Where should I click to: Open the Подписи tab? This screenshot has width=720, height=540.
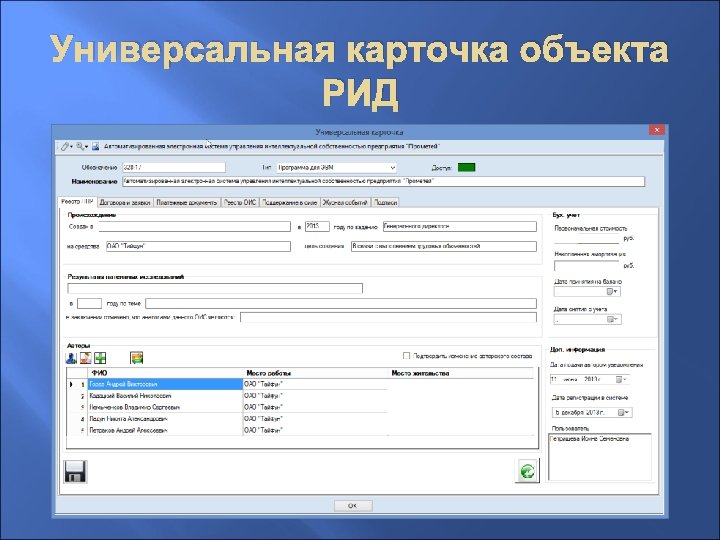click(385, 202)
